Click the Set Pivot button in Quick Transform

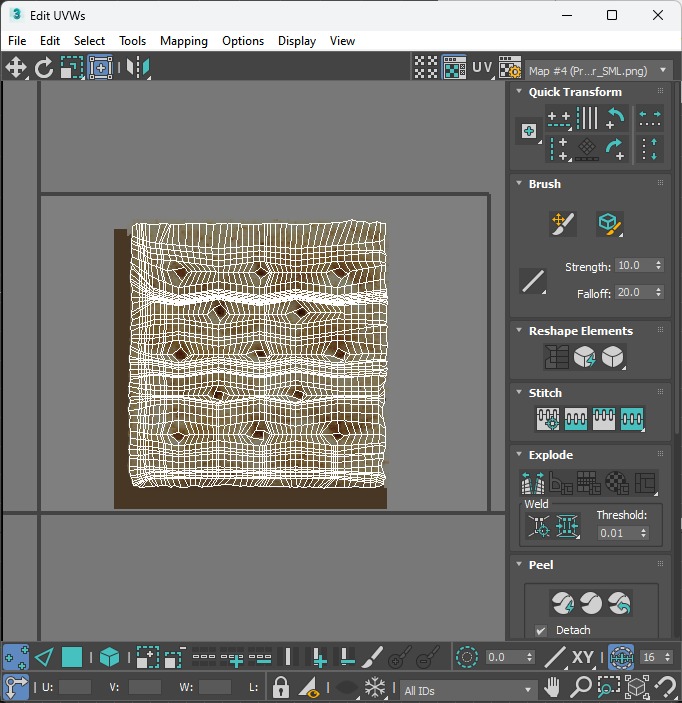[529, 131]
